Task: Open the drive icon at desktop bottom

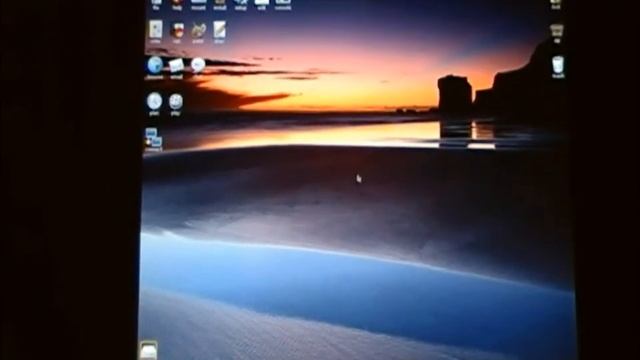Action: pos(148,350)
